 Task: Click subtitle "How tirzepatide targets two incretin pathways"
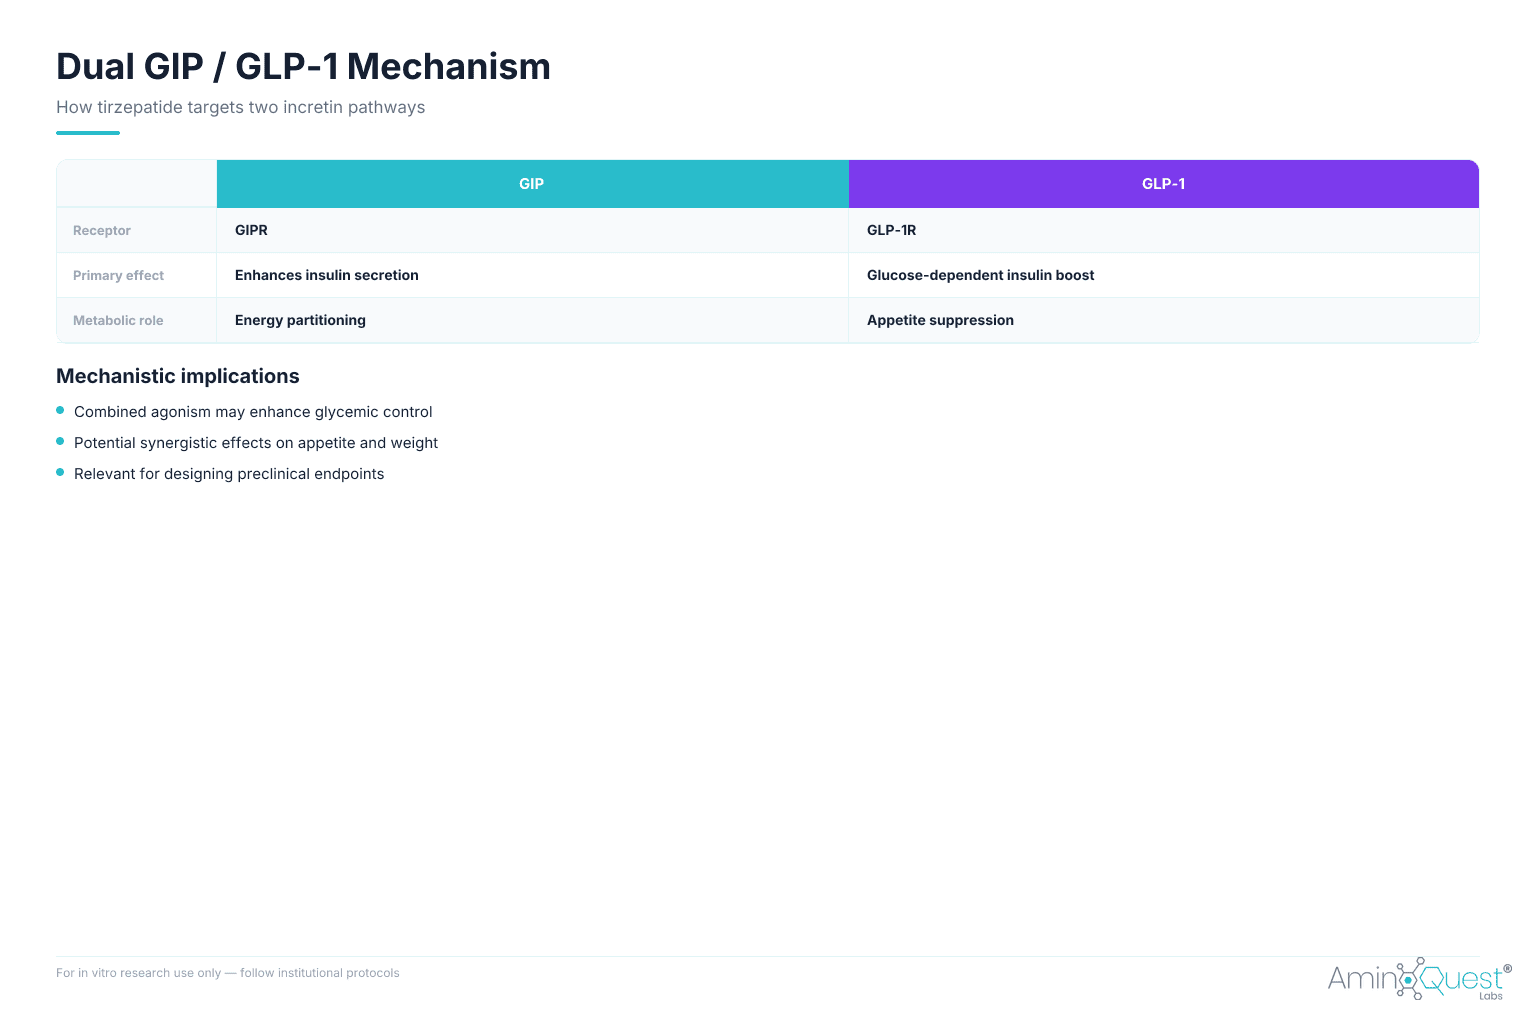click(x=240, y=107)
